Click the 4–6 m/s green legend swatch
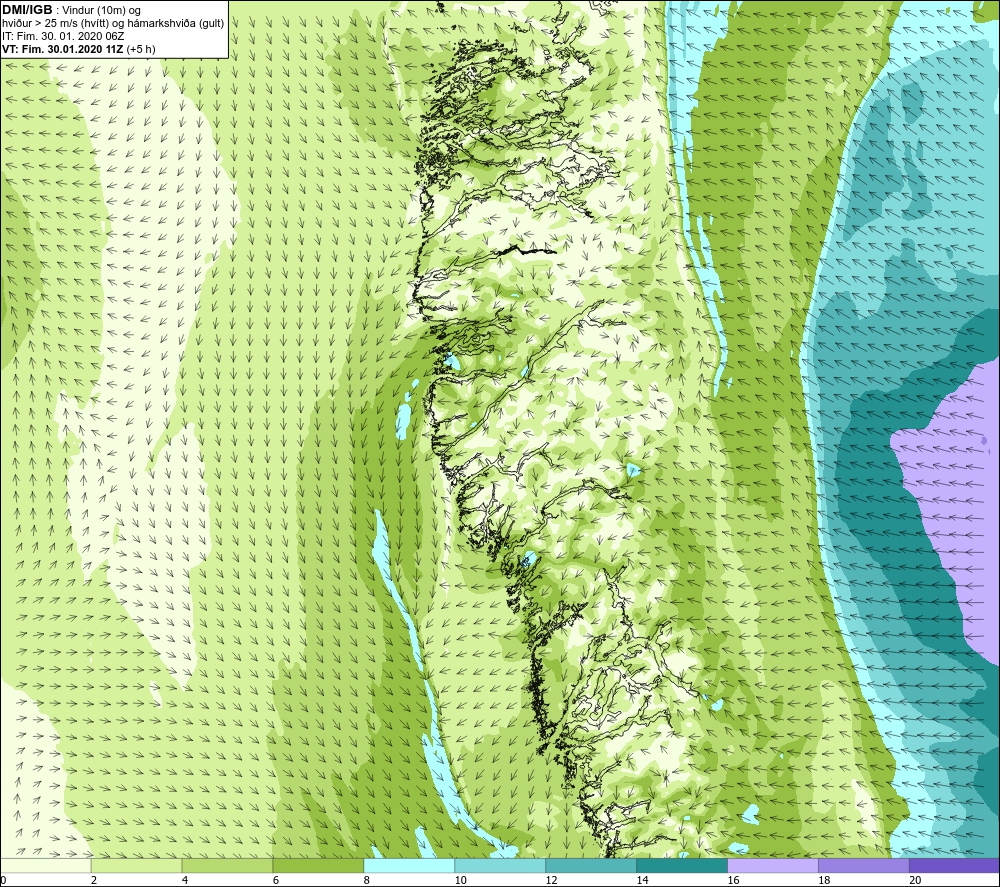Viewport: 1000px width, 887px height. [227, 865]
